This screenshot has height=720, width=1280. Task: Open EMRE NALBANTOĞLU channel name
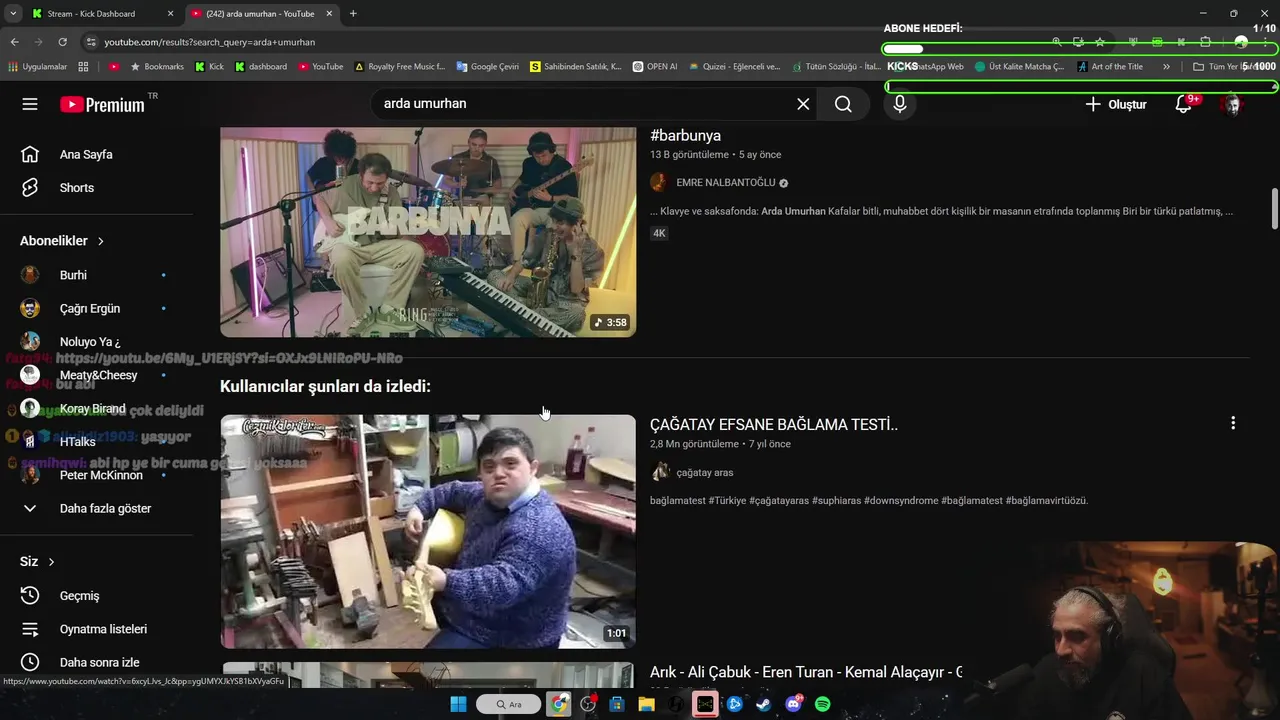(x=725, y=183)
